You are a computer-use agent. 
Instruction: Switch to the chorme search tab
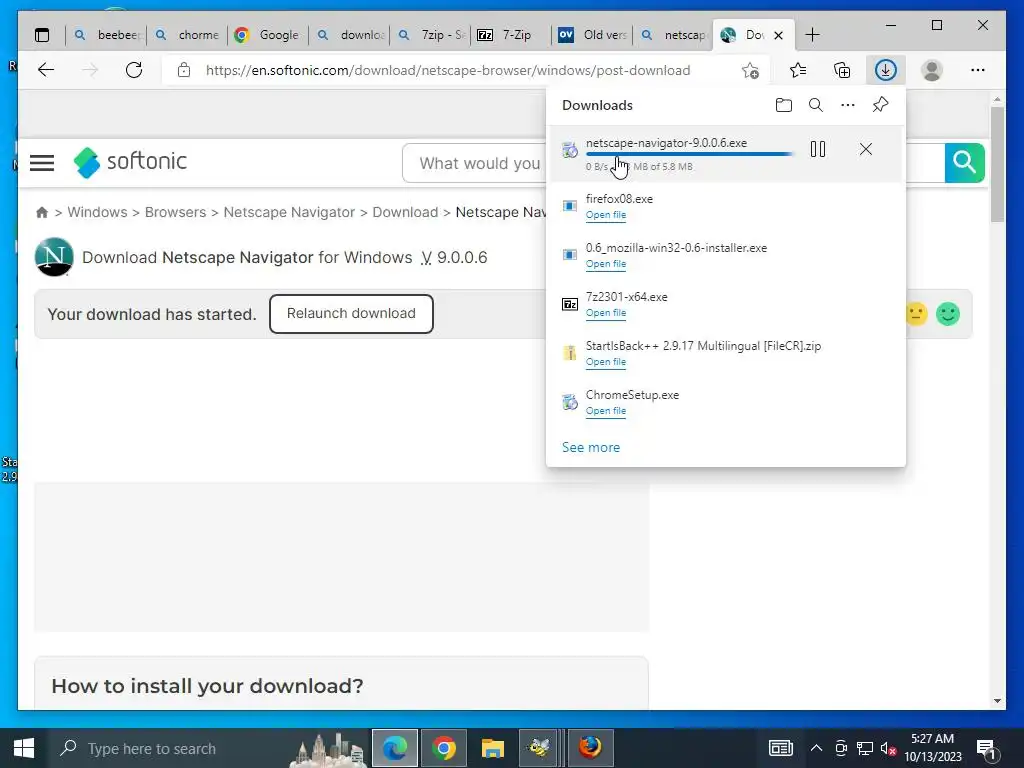188,35
